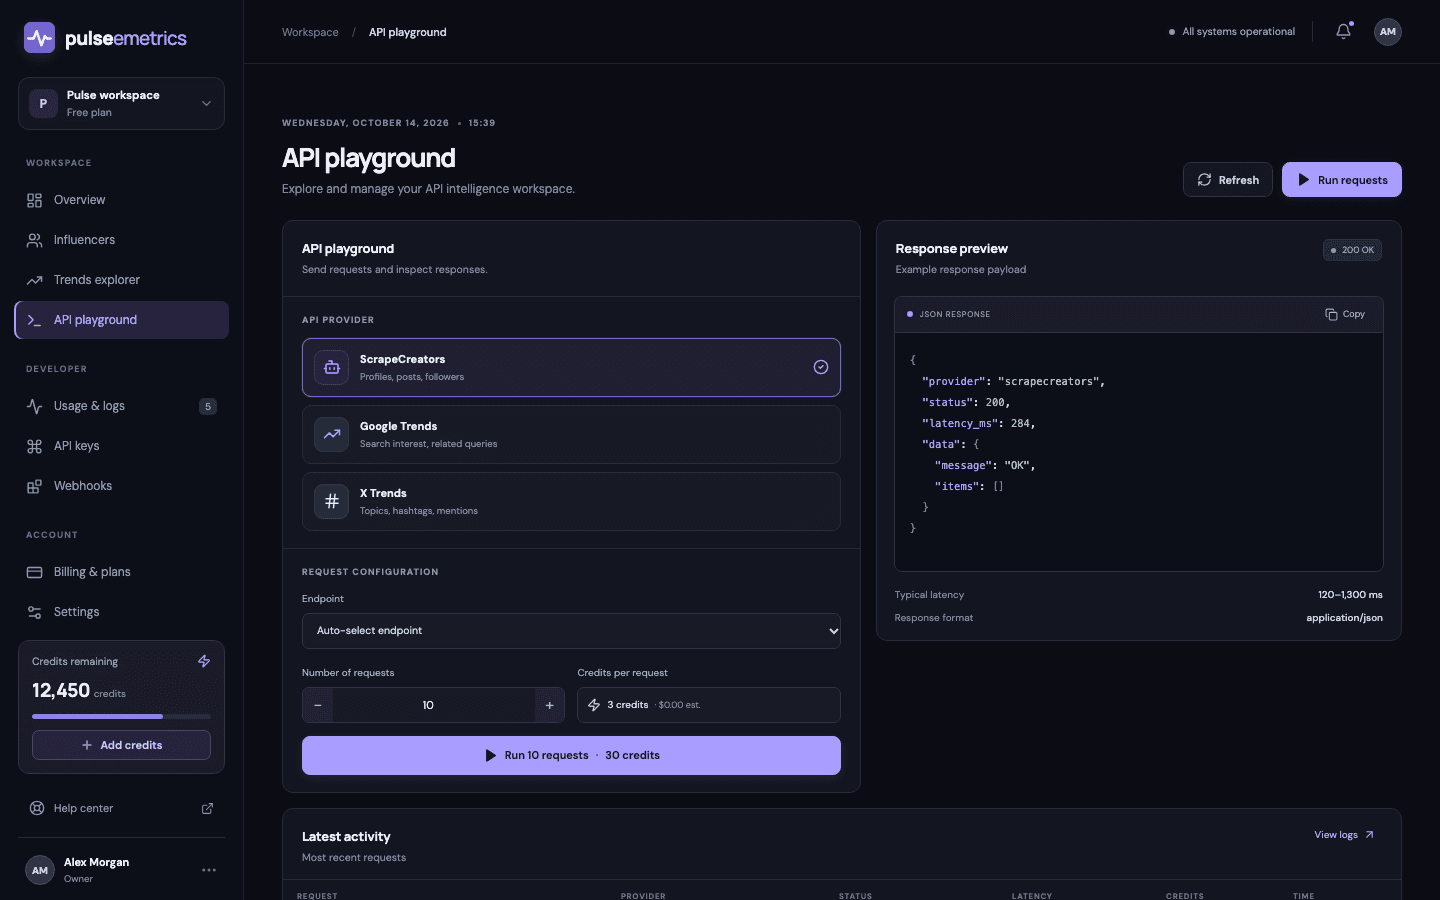Open the three-dot menu beside Alex Morgan
The height and width of the screenshot is (900, 1440).
tap(209, 870)
